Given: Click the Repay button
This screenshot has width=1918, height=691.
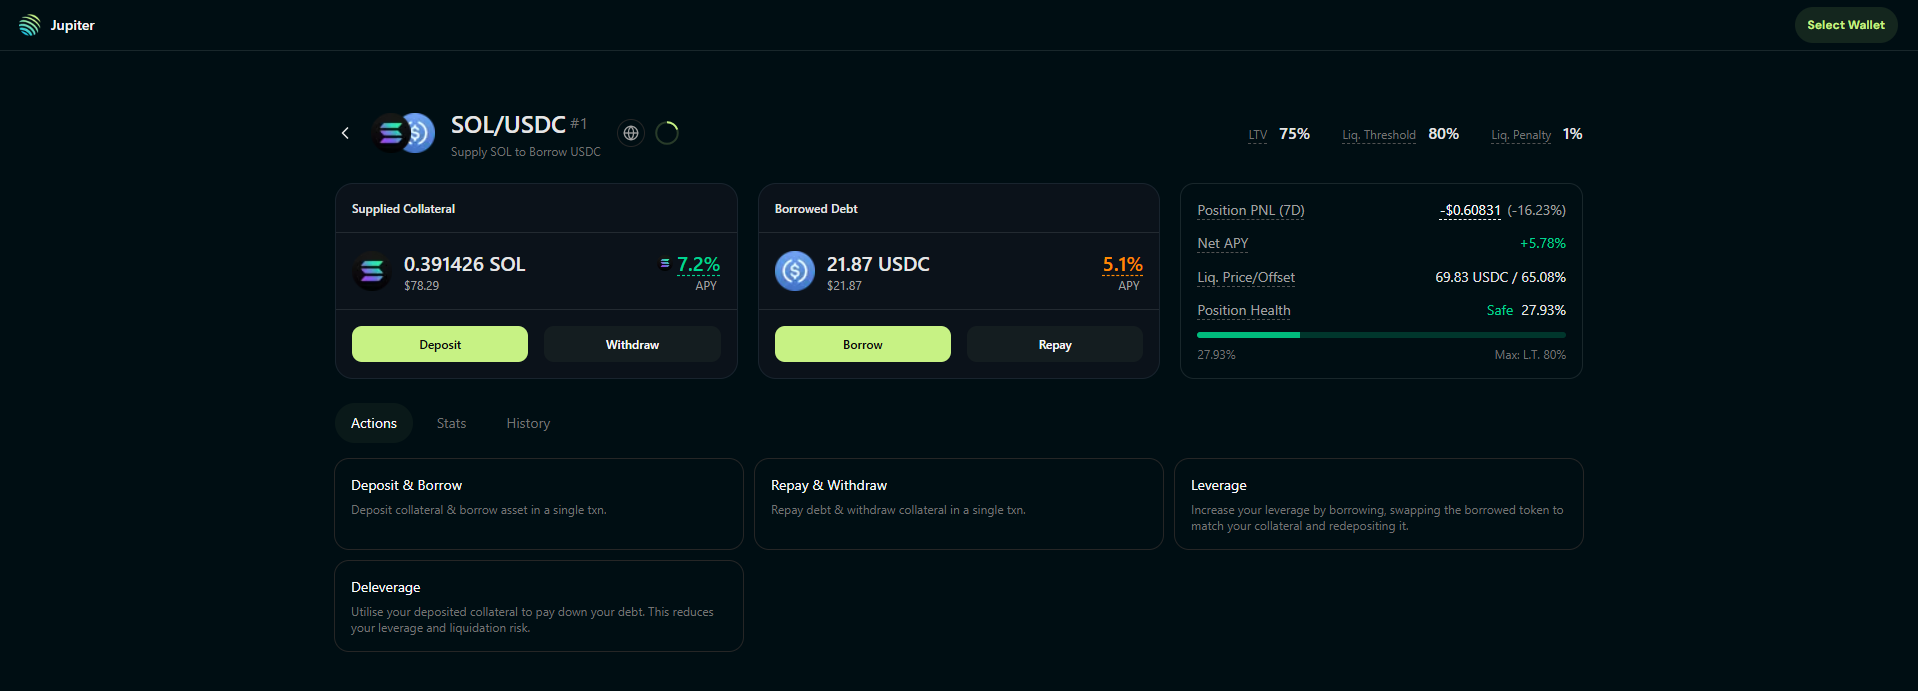Looking at the screenshot, I should [x=1055, y=344].
